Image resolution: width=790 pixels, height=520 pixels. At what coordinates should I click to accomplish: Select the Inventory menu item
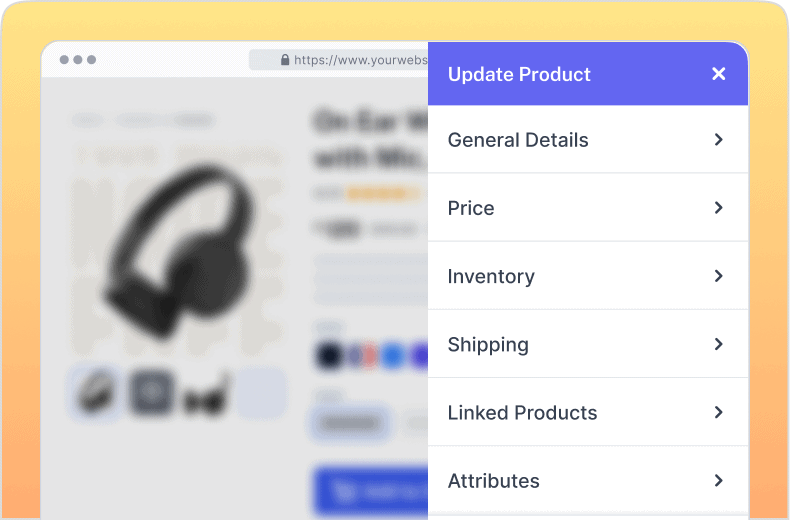[491, 276]
